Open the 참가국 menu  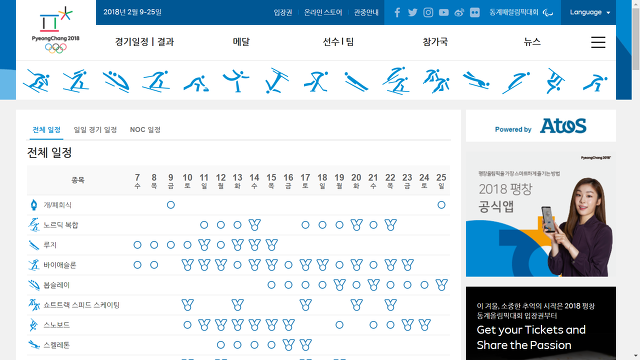[x=435, y=42]
